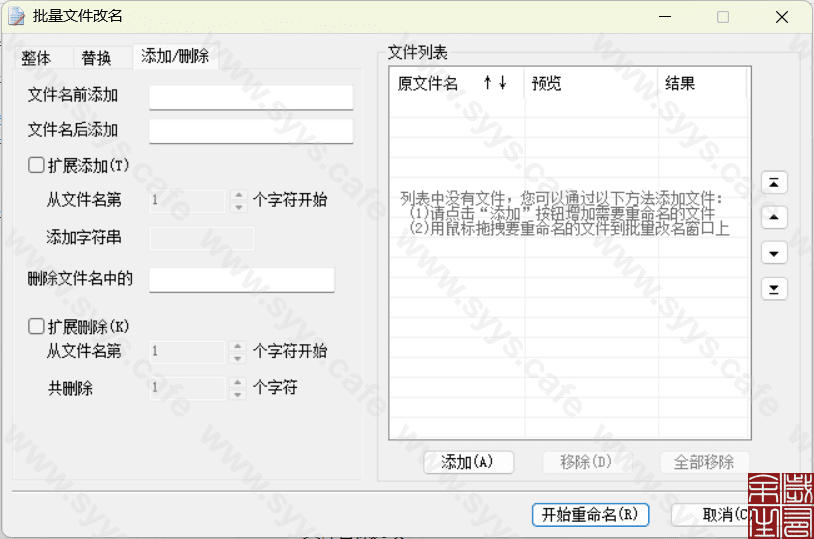
Task: Click the 预览 column header
Action: [x=591, y=83]
